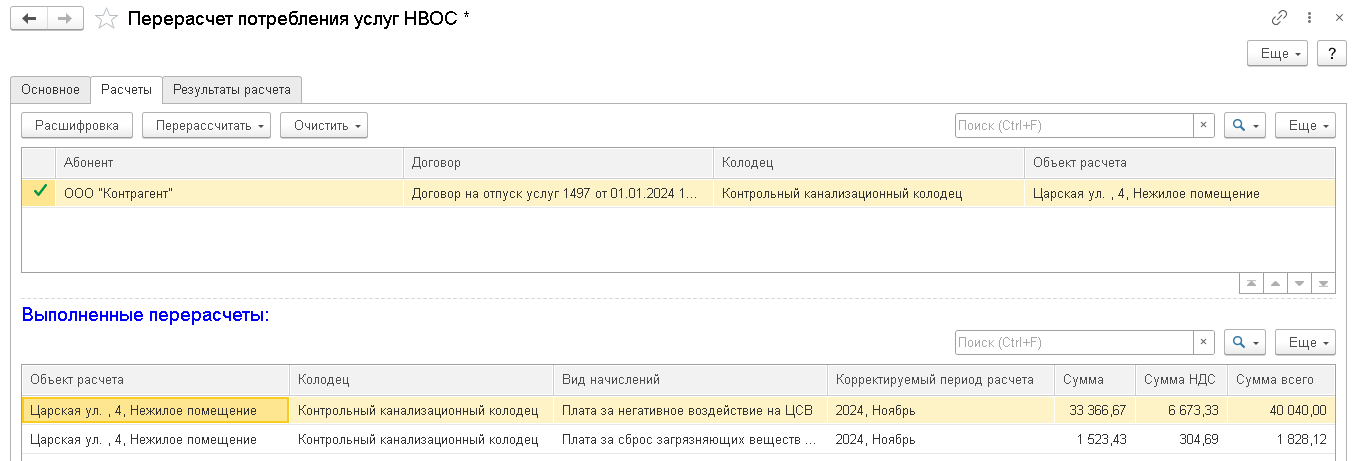Viewport: 1352px width, 461px height.
Task: Toggle green checkmark for ООО "Контрагент" row
Action: [x=40, y=193]
